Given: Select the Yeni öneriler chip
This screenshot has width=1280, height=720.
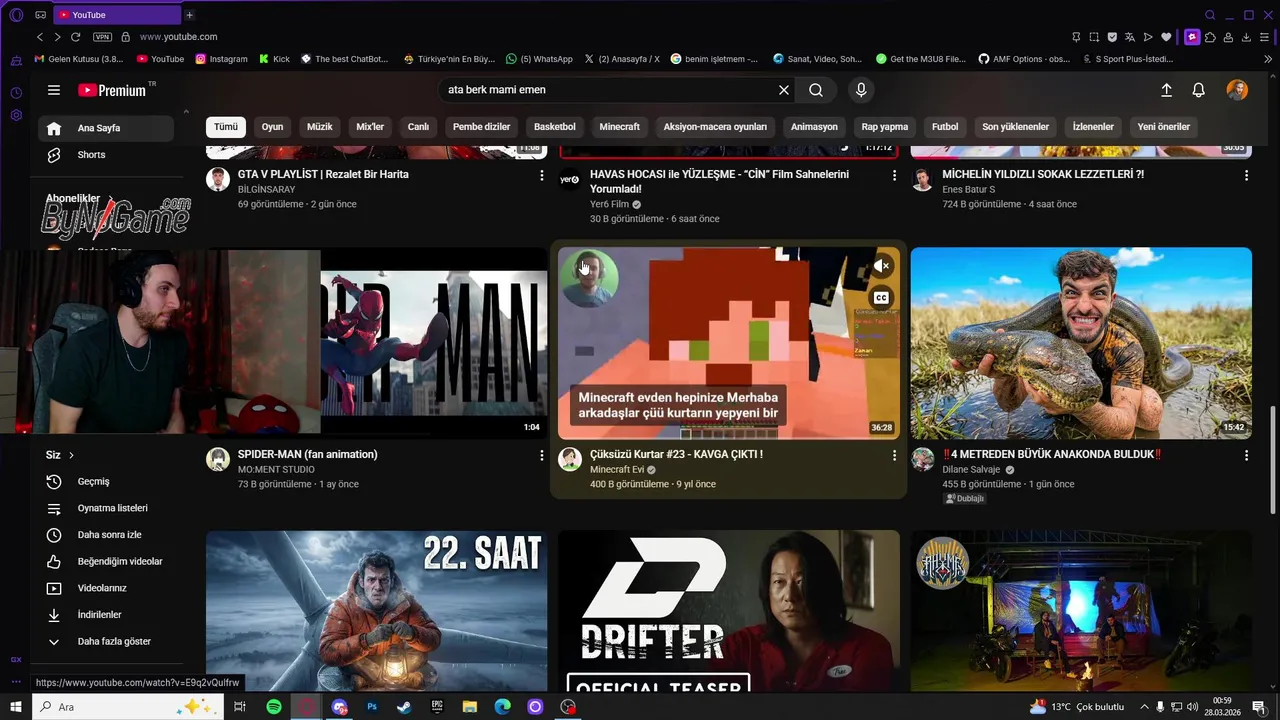Looking at the screenshot, I should 1164,127.
